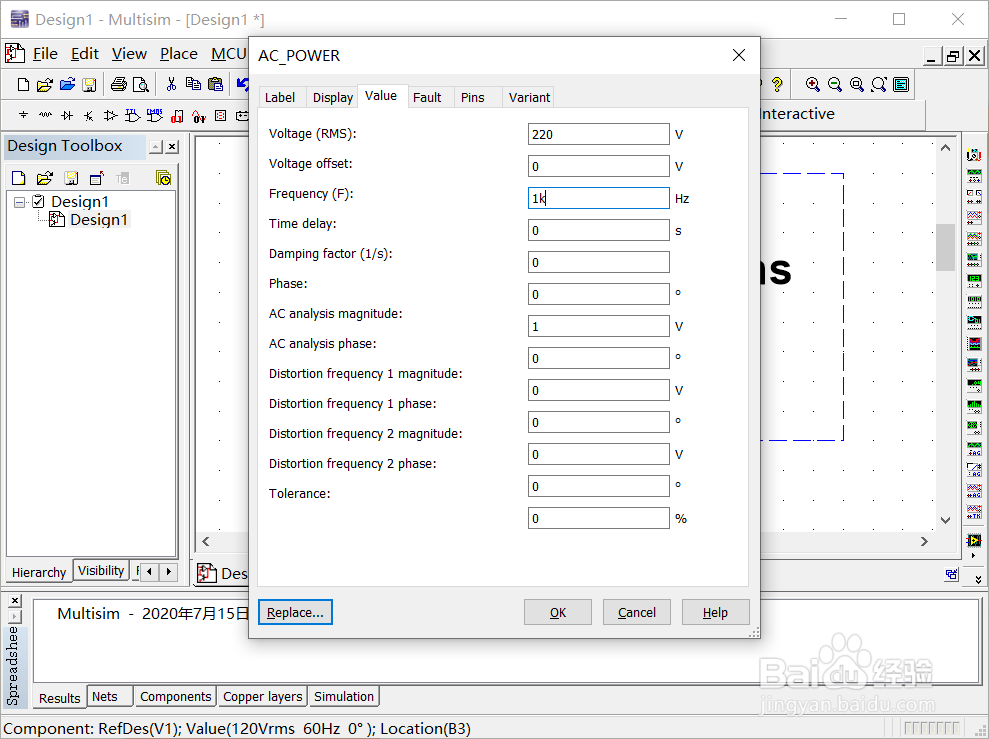Click the Frequency (F) input field
This screenshot has height=739, width=989.
tap(599, 198)
